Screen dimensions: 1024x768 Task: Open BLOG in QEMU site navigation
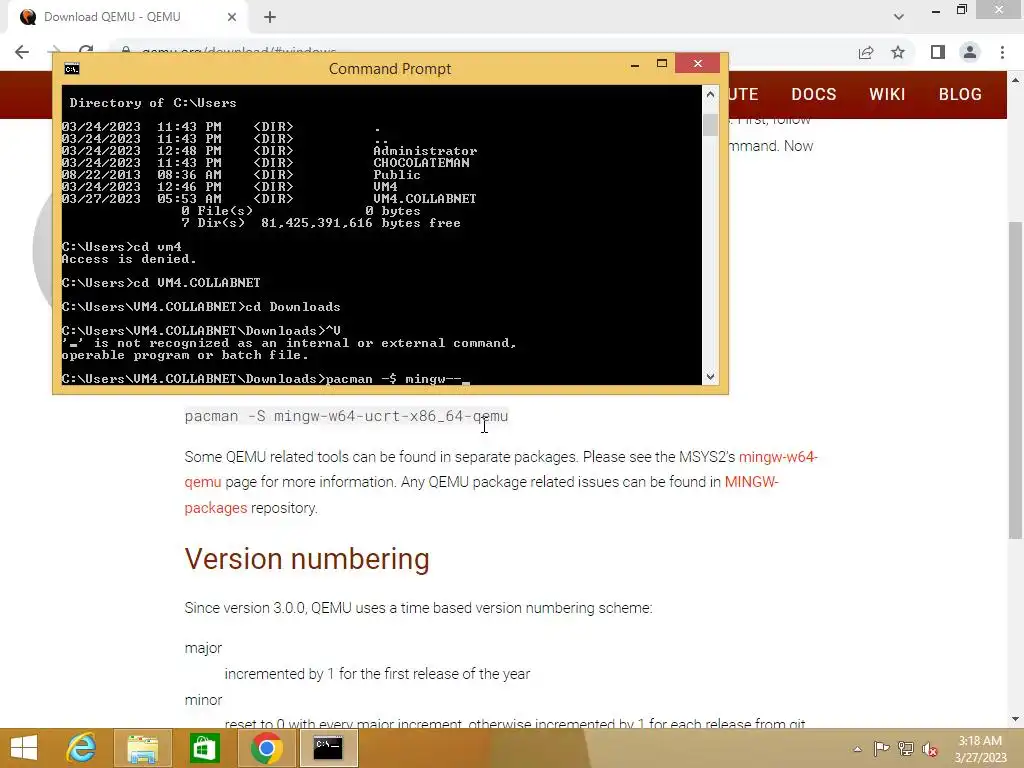click(960, 94)
